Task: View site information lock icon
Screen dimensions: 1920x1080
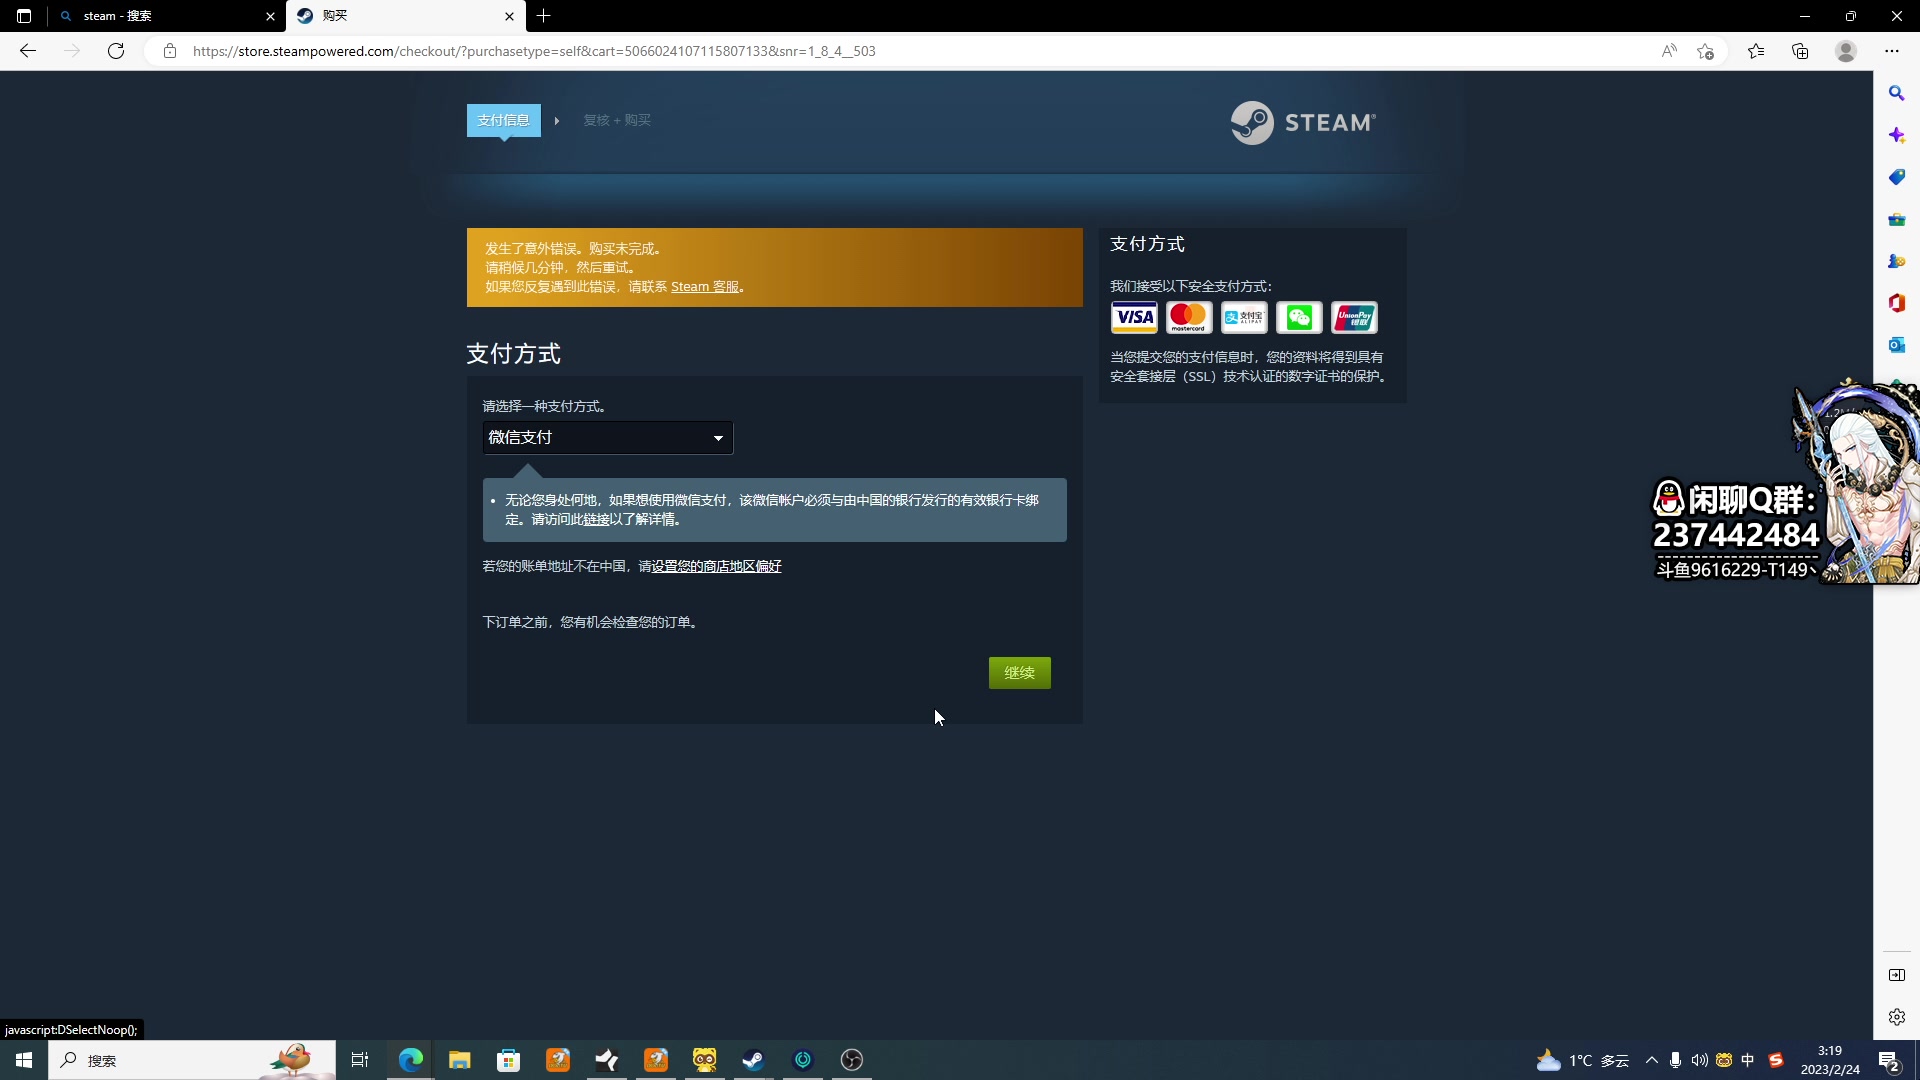Action: (170, 51)
